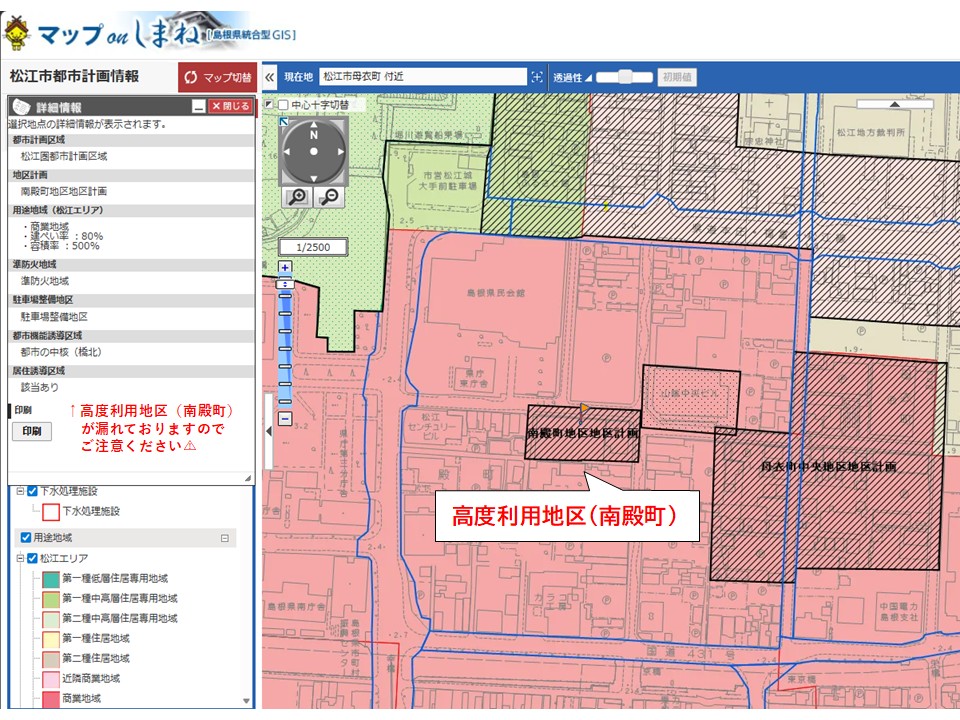Click the 下水処理施設 legend red outline box
The width and height of the screenshot is (960, 720).
click(51, 511)
